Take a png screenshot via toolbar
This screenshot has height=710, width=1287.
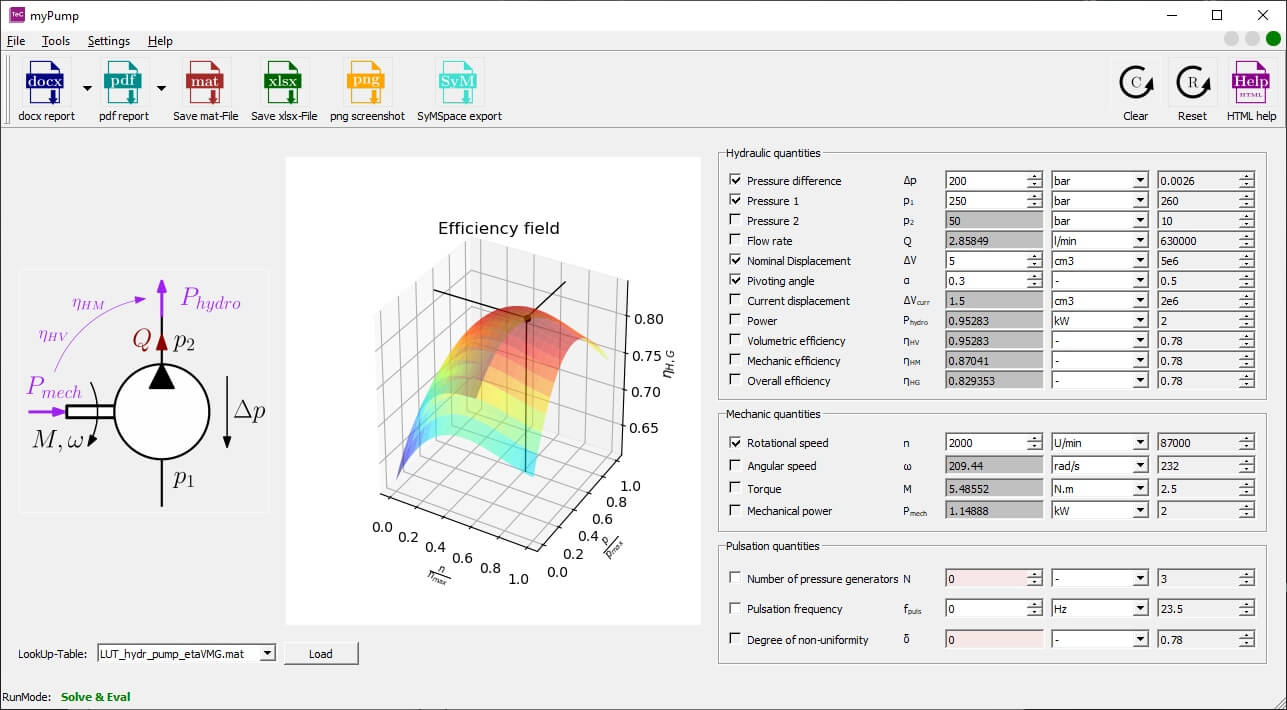pyautogui.click(x=367, y=83)
